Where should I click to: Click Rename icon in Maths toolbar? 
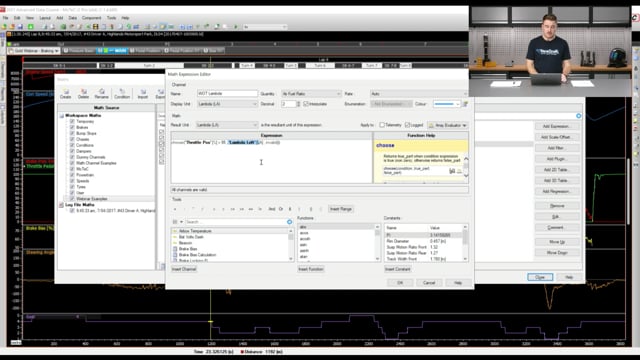[102, 94]
